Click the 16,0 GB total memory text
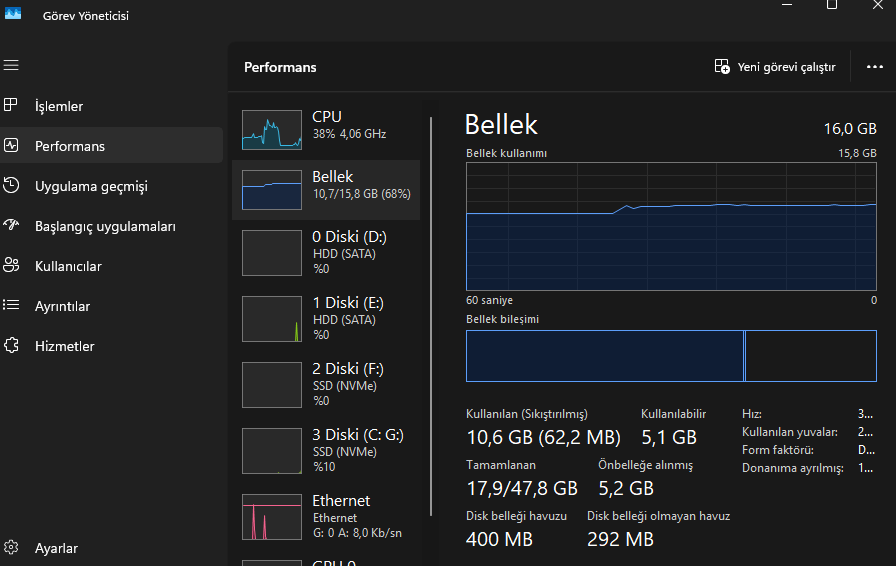The width and height of the screenshot is (896, 566). (850, 129)
